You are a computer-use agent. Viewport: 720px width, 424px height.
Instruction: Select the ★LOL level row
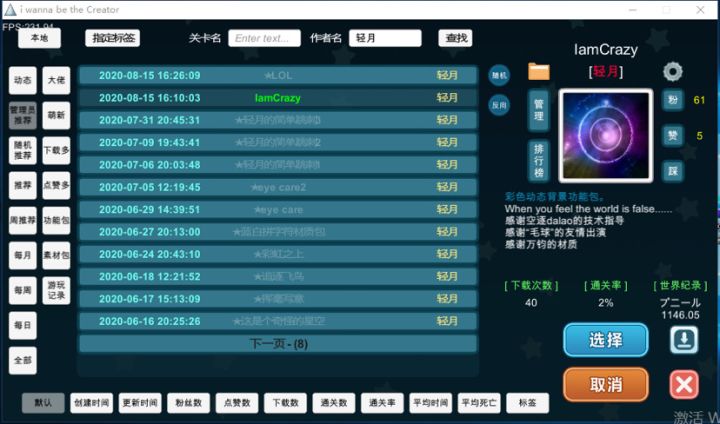[278, 75]
